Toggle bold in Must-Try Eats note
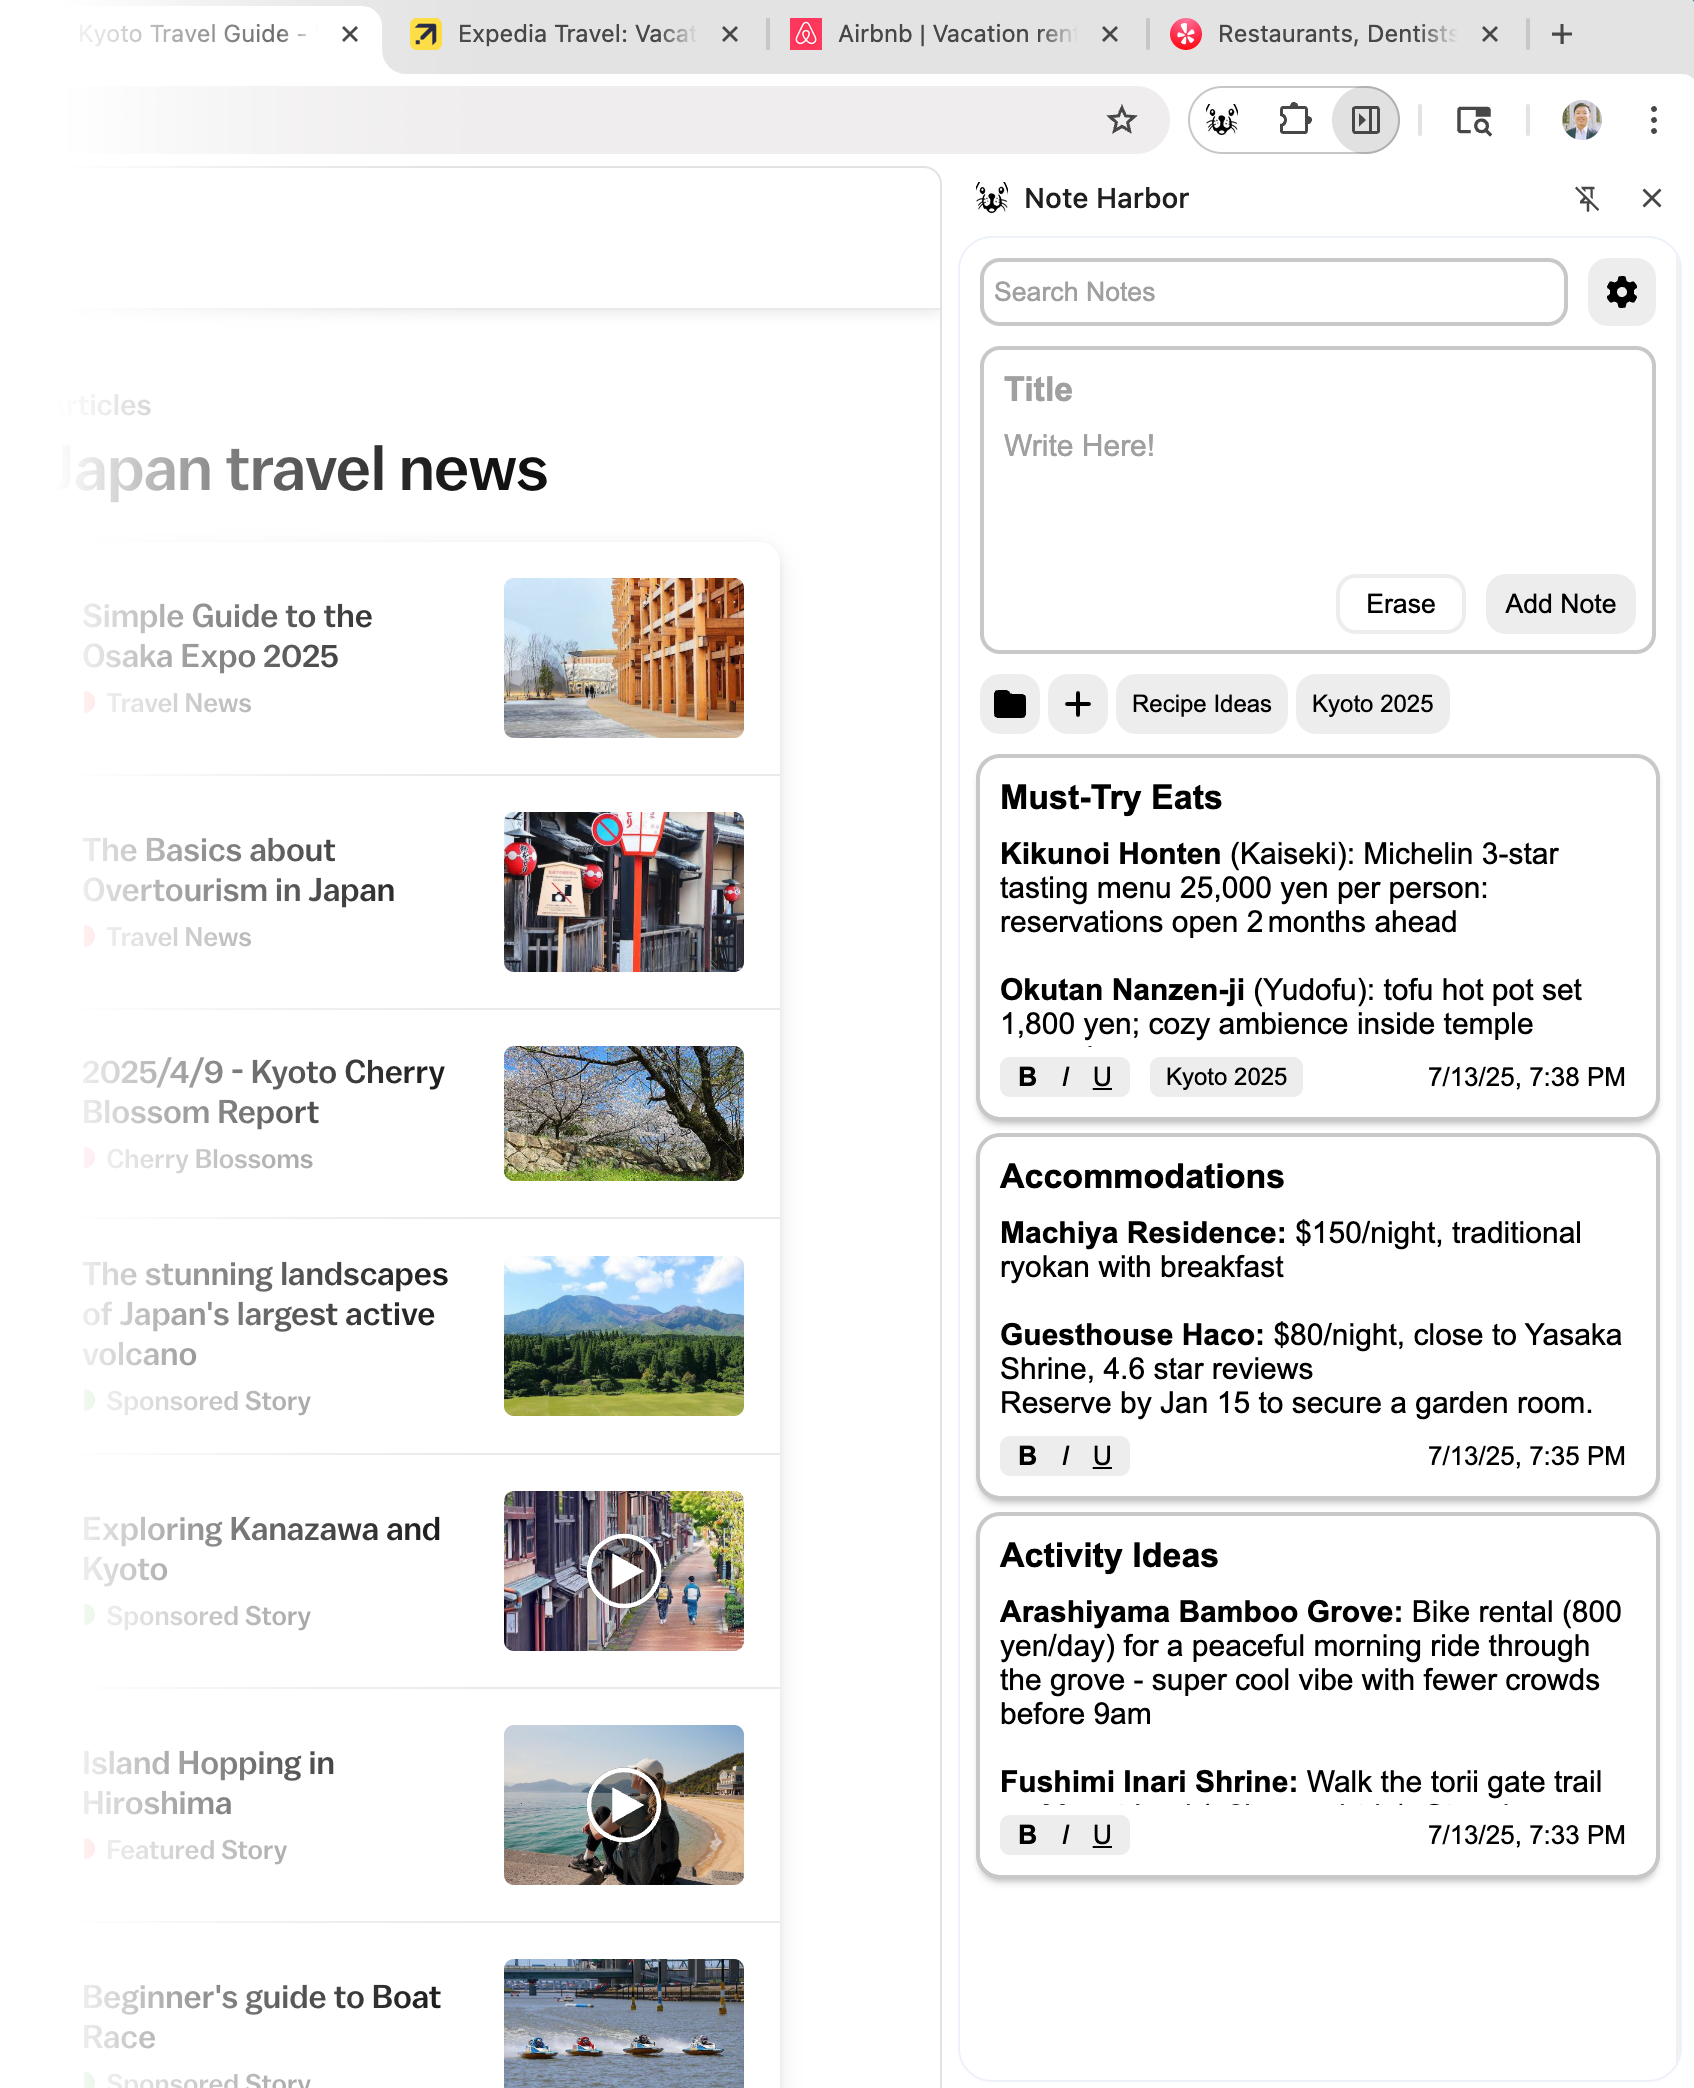The image size is (1694, 2088). [x=1027, y=1077]
